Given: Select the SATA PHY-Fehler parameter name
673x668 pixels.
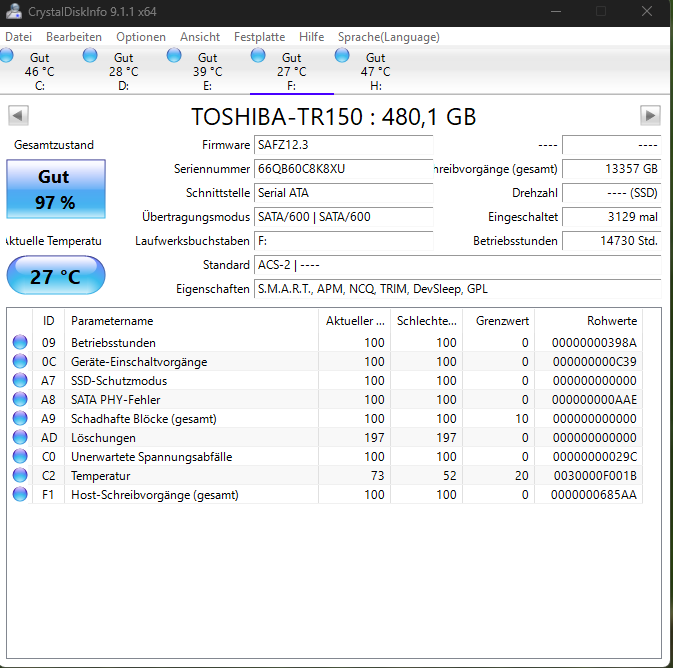Looking at the screenshot, I should click(x=115, y=400).
